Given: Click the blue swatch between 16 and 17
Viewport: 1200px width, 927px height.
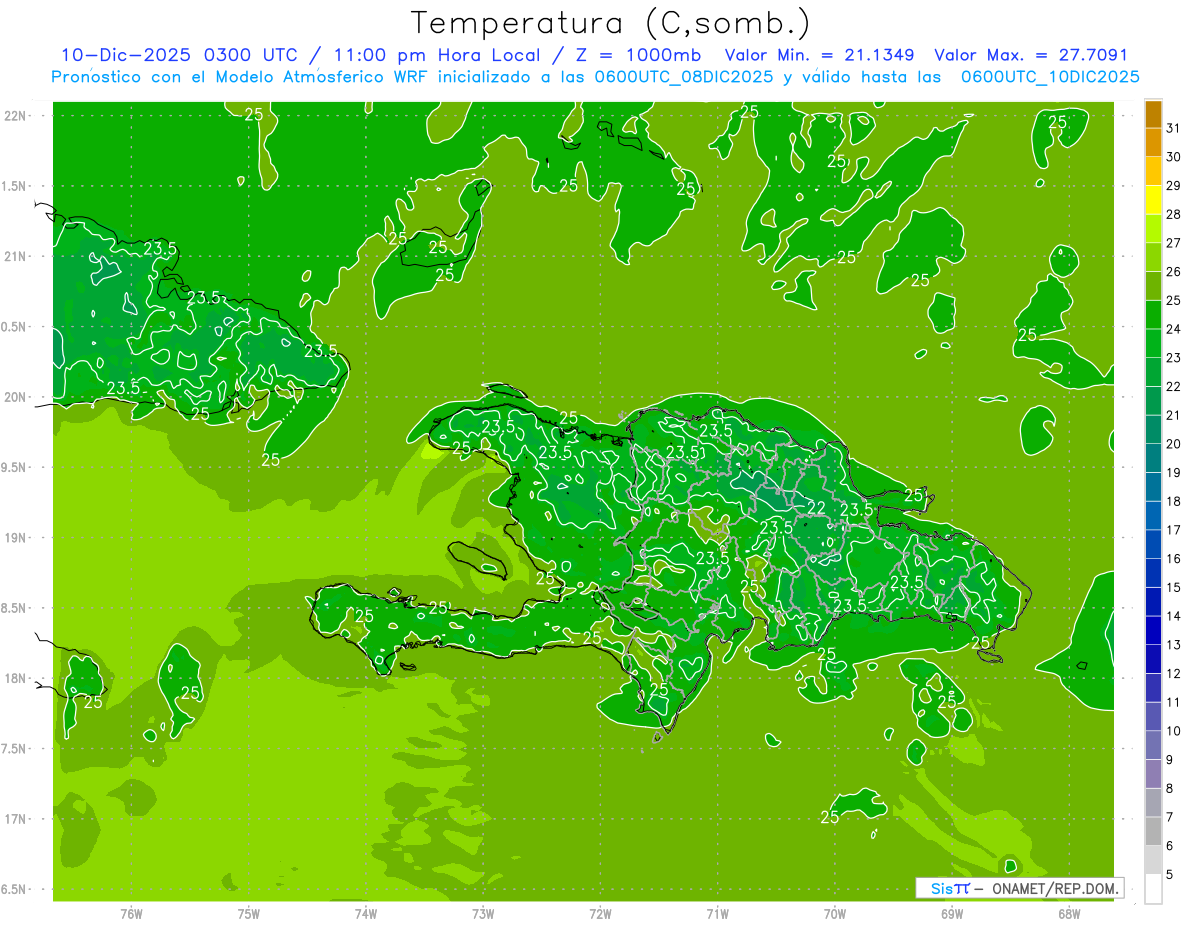Looking at the screenshot, I should [x=1153, y=544].
